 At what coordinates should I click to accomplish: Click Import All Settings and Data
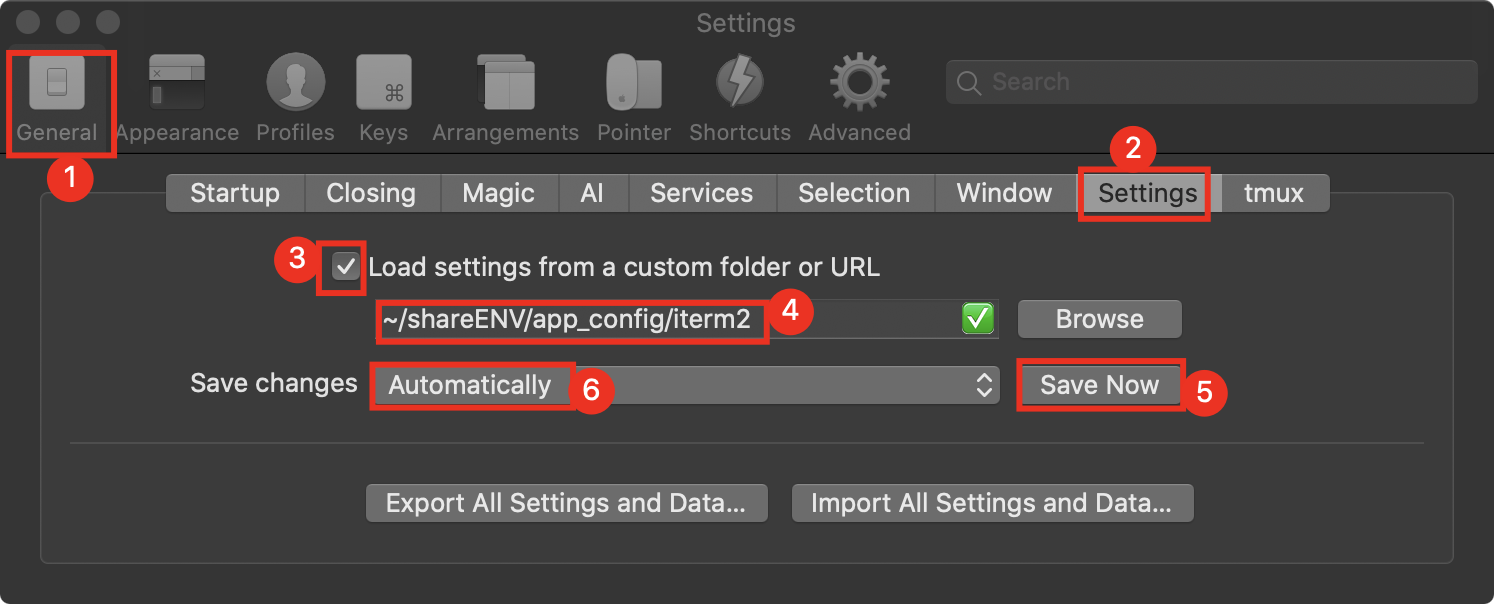pos(992,503)
